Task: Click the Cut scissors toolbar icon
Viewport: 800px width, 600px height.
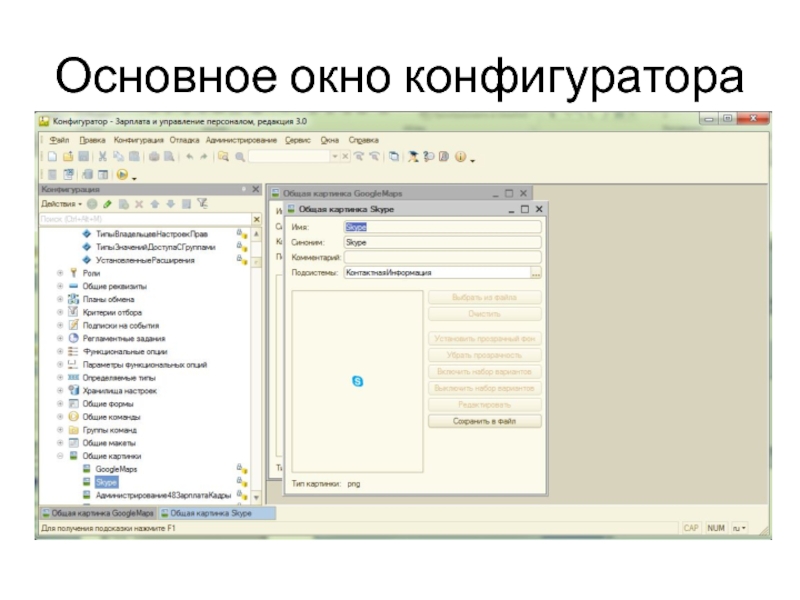Action: point(103,157)
